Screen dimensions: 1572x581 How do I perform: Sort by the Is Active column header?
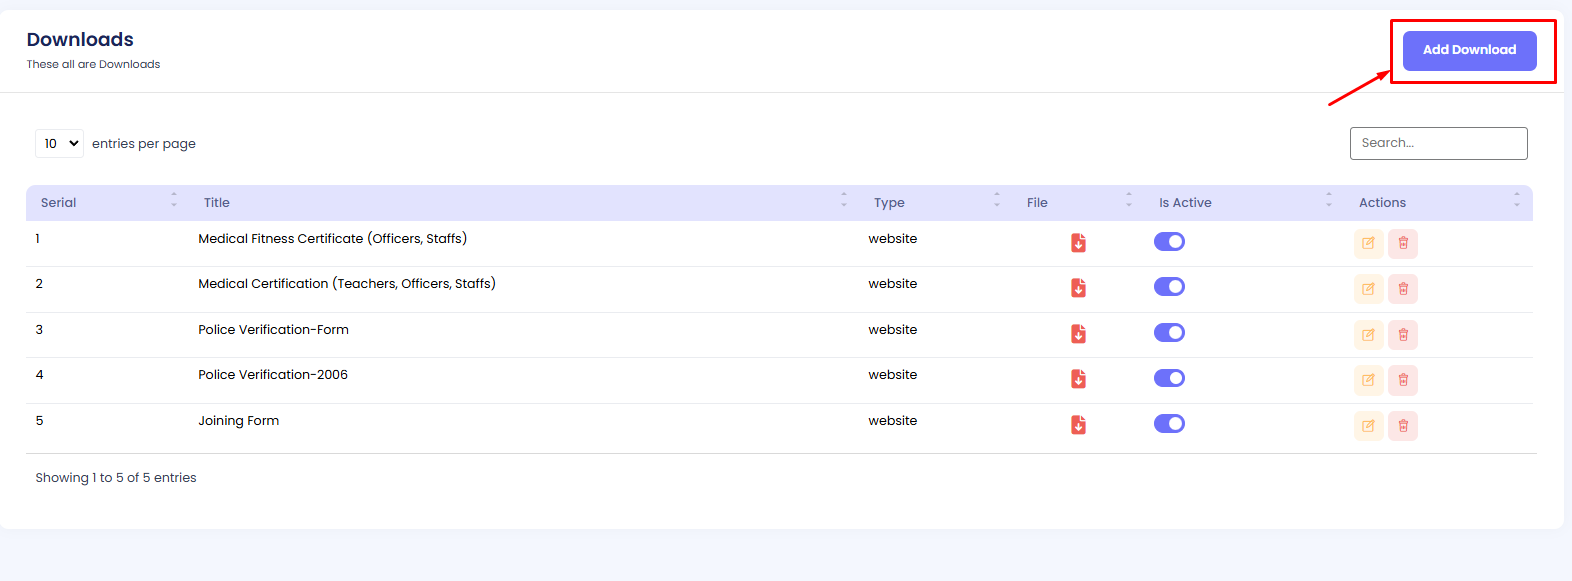click(1185, 203)
